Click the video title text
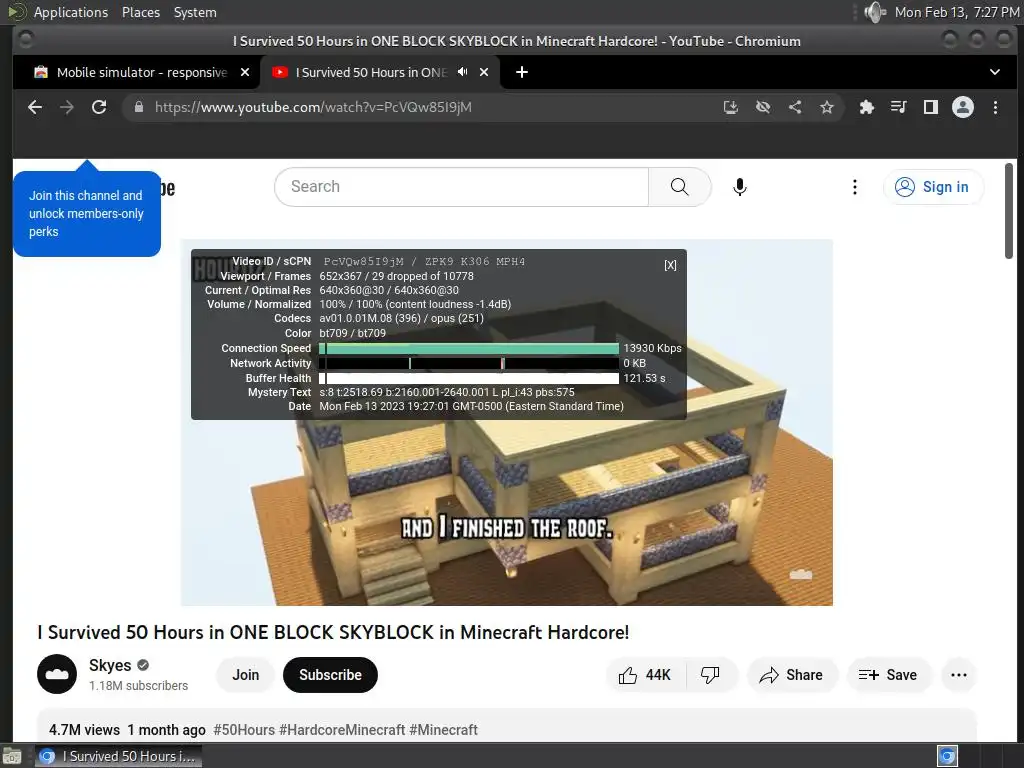 point(333,632)
